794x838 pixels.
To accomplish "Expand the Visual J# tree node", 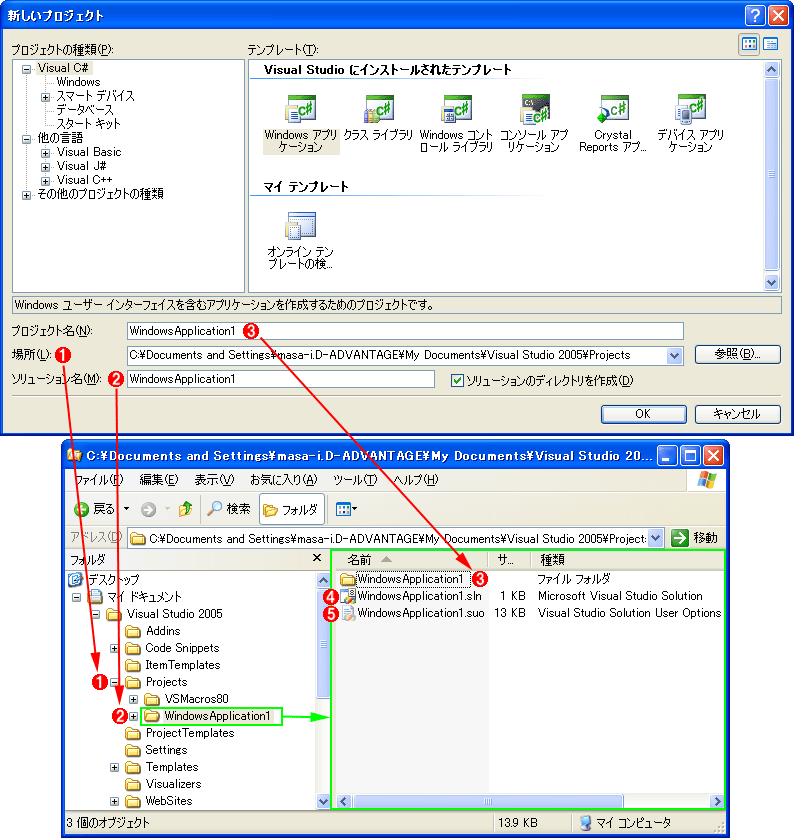I will tap(45, 167).
